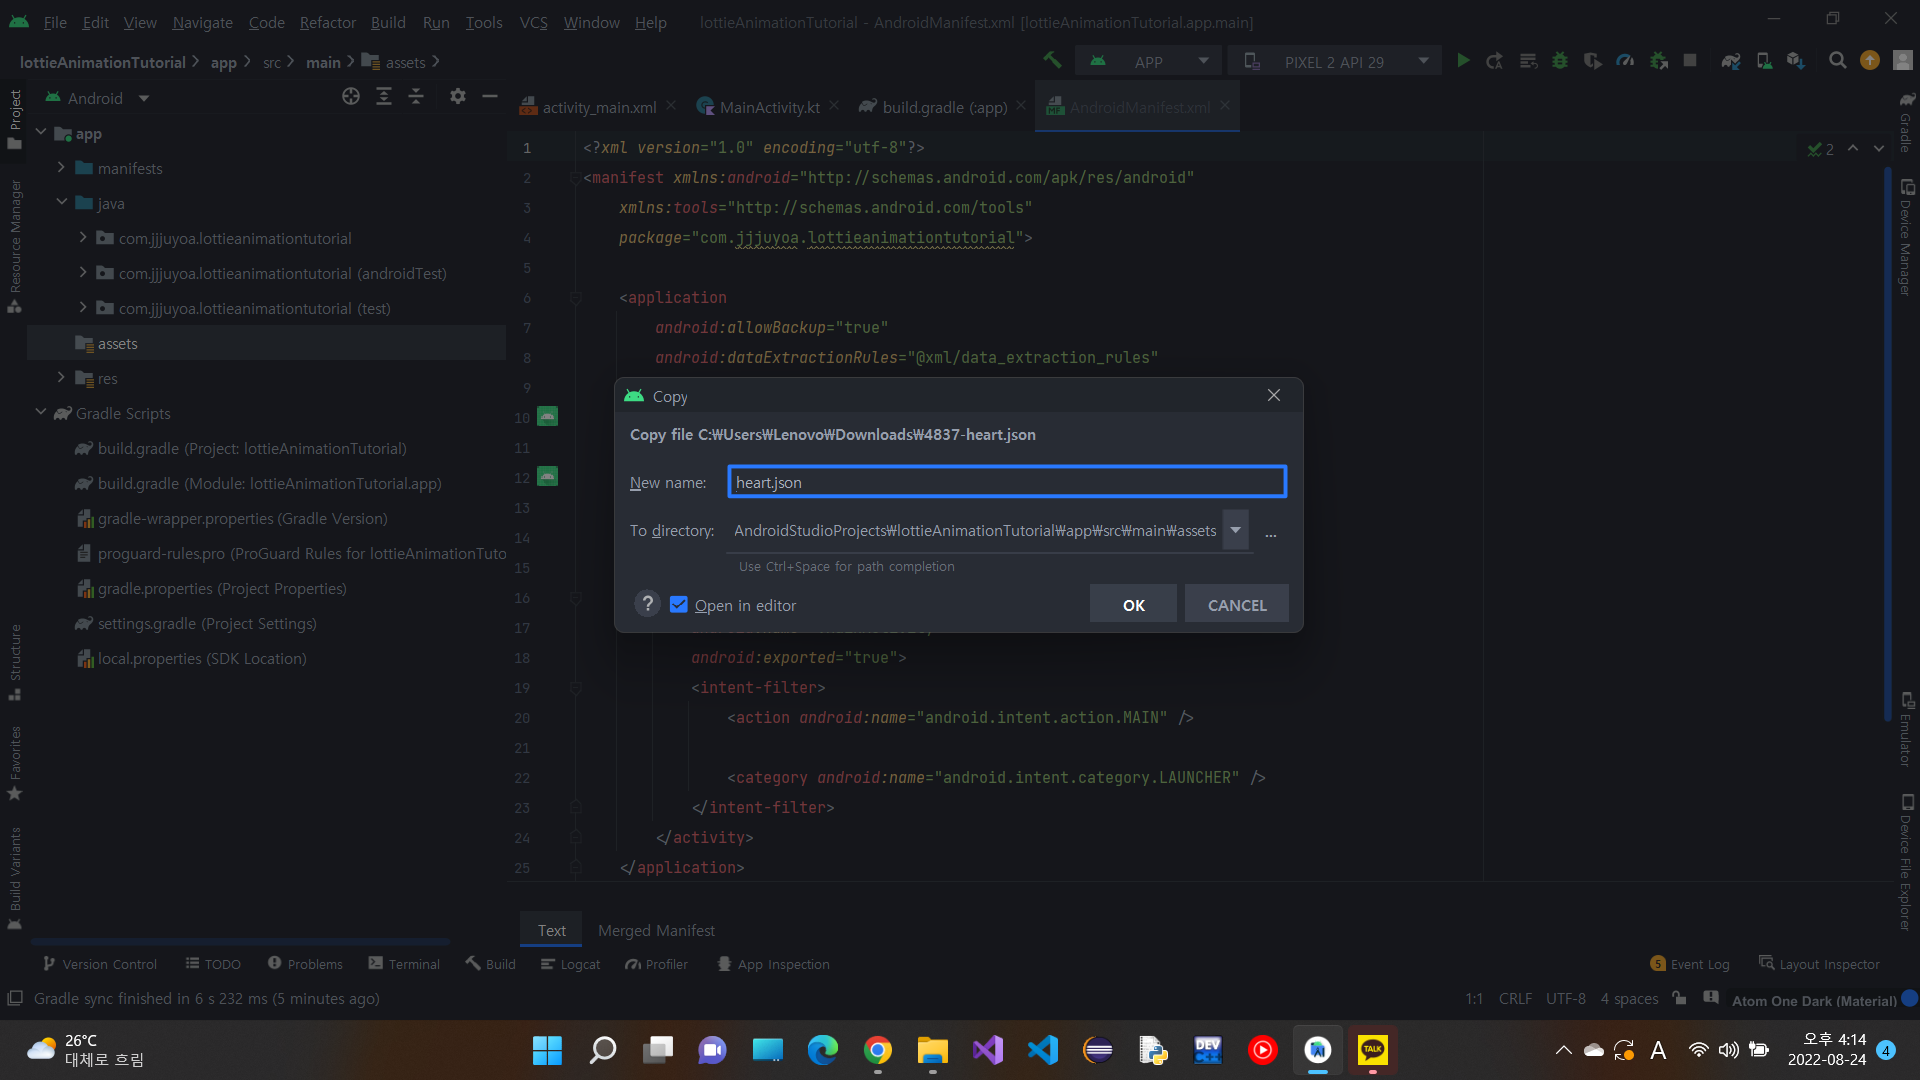Expand the manifests folder in tree
Viewport: 1920px width, 1080px height.
(62, 168)
